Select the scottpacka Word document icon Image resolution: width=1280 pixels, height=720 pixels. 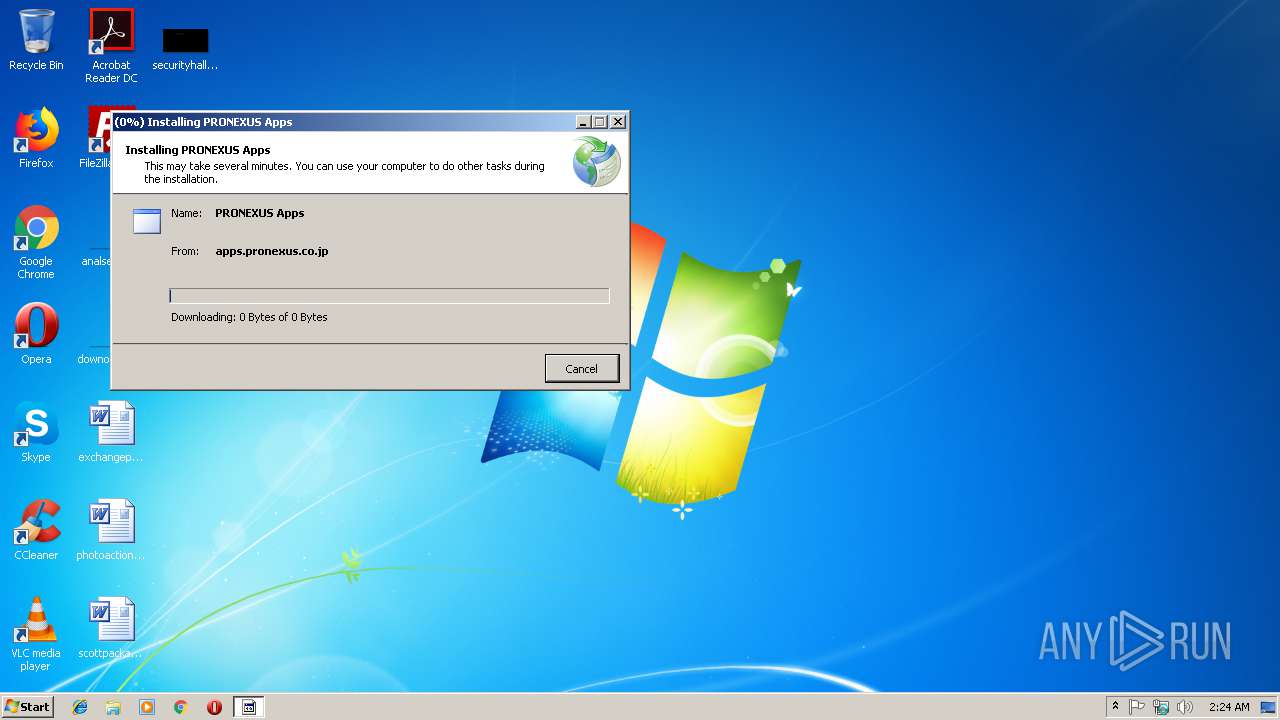[111, 628]
